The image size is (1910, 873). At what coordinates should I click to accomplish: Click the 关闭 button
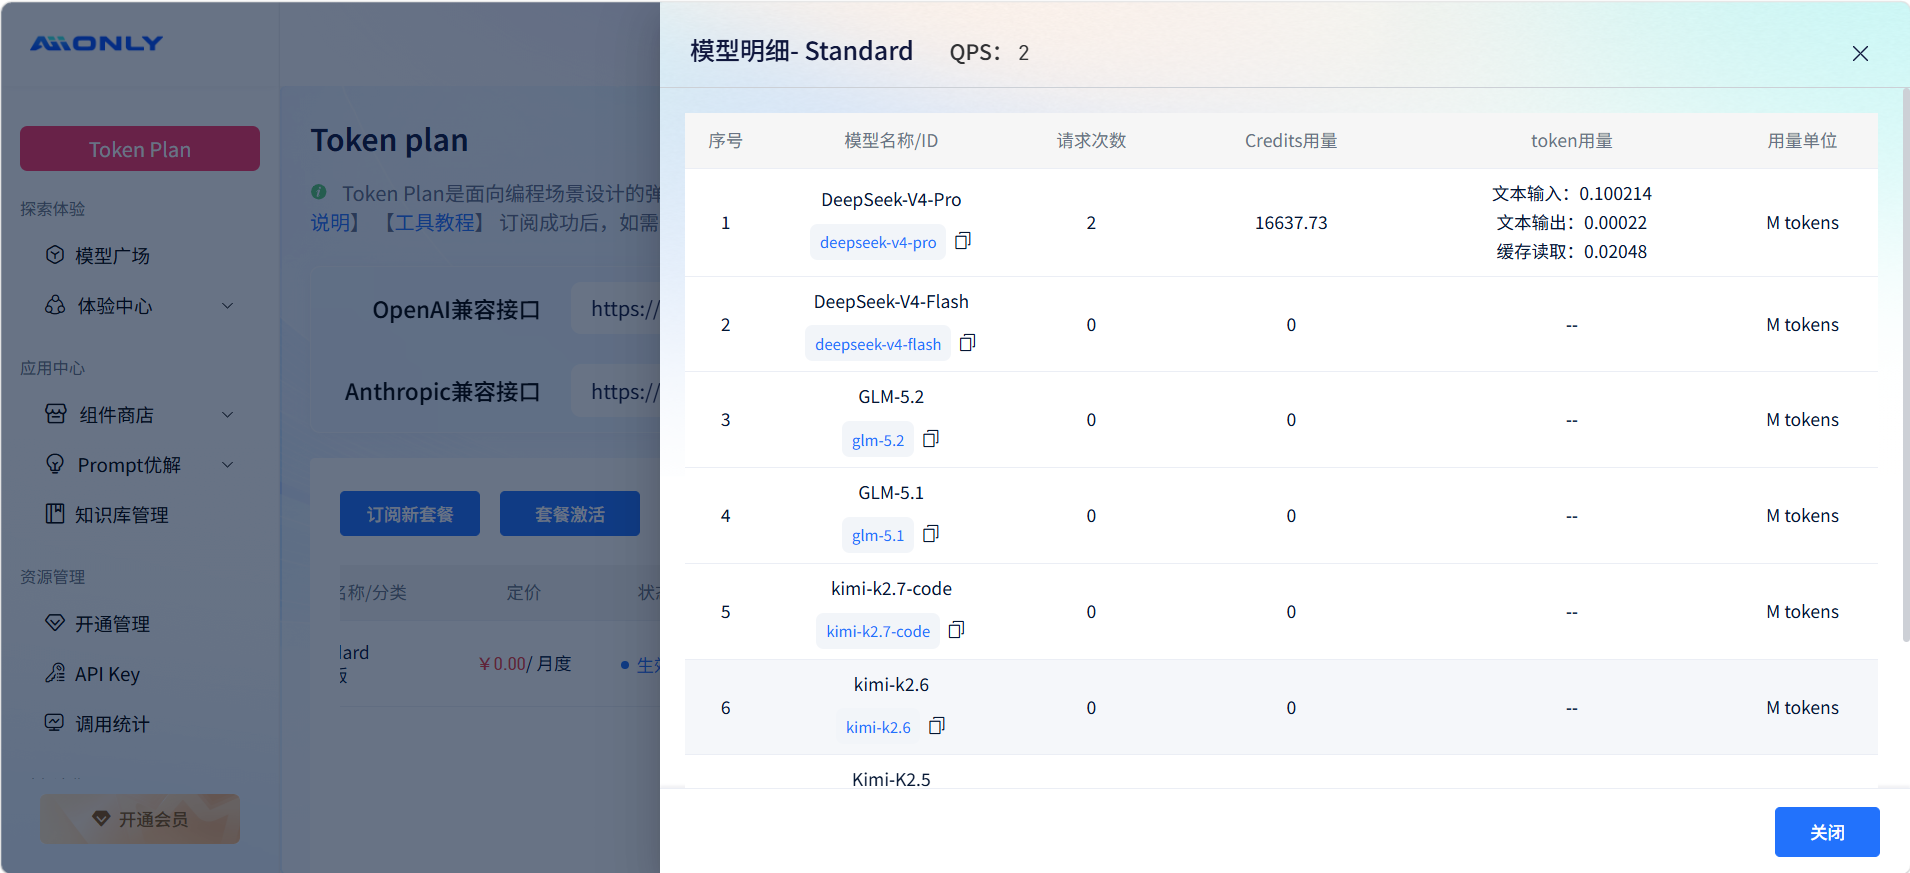1827,832
